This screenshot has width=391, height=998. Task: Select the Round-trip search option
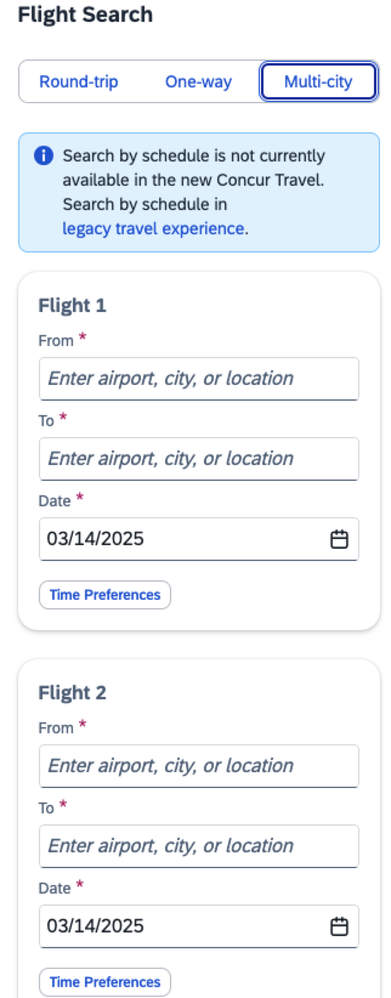click(x=79, y=81)
